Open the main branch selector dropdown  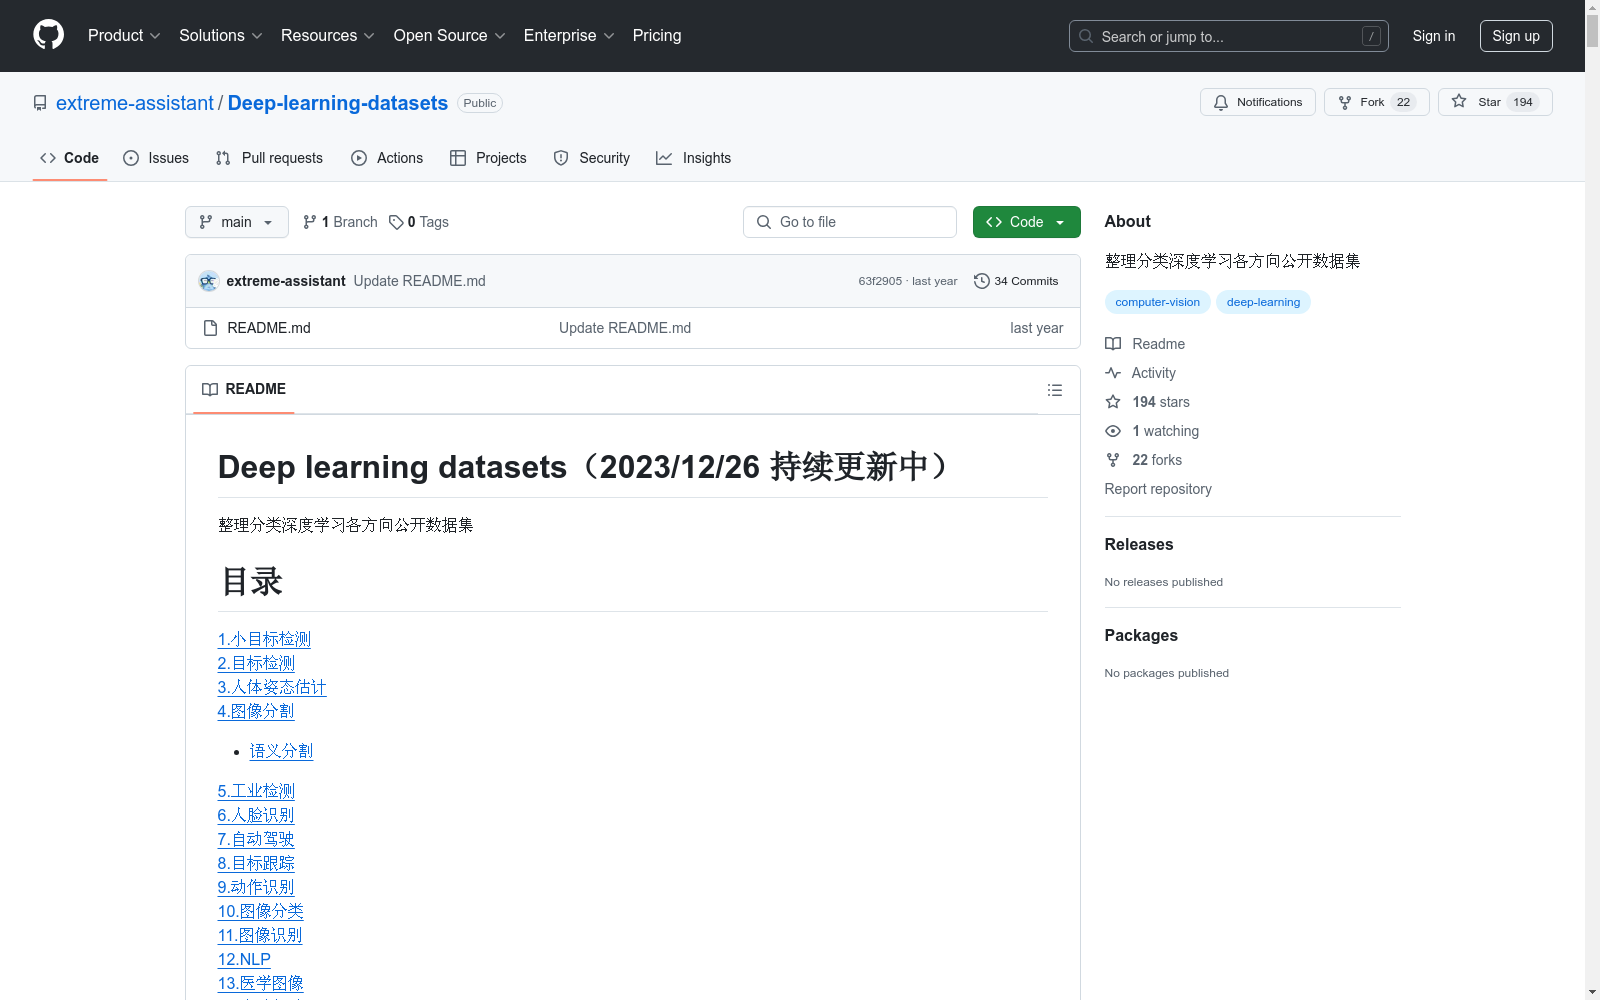(x=237, y=222)
